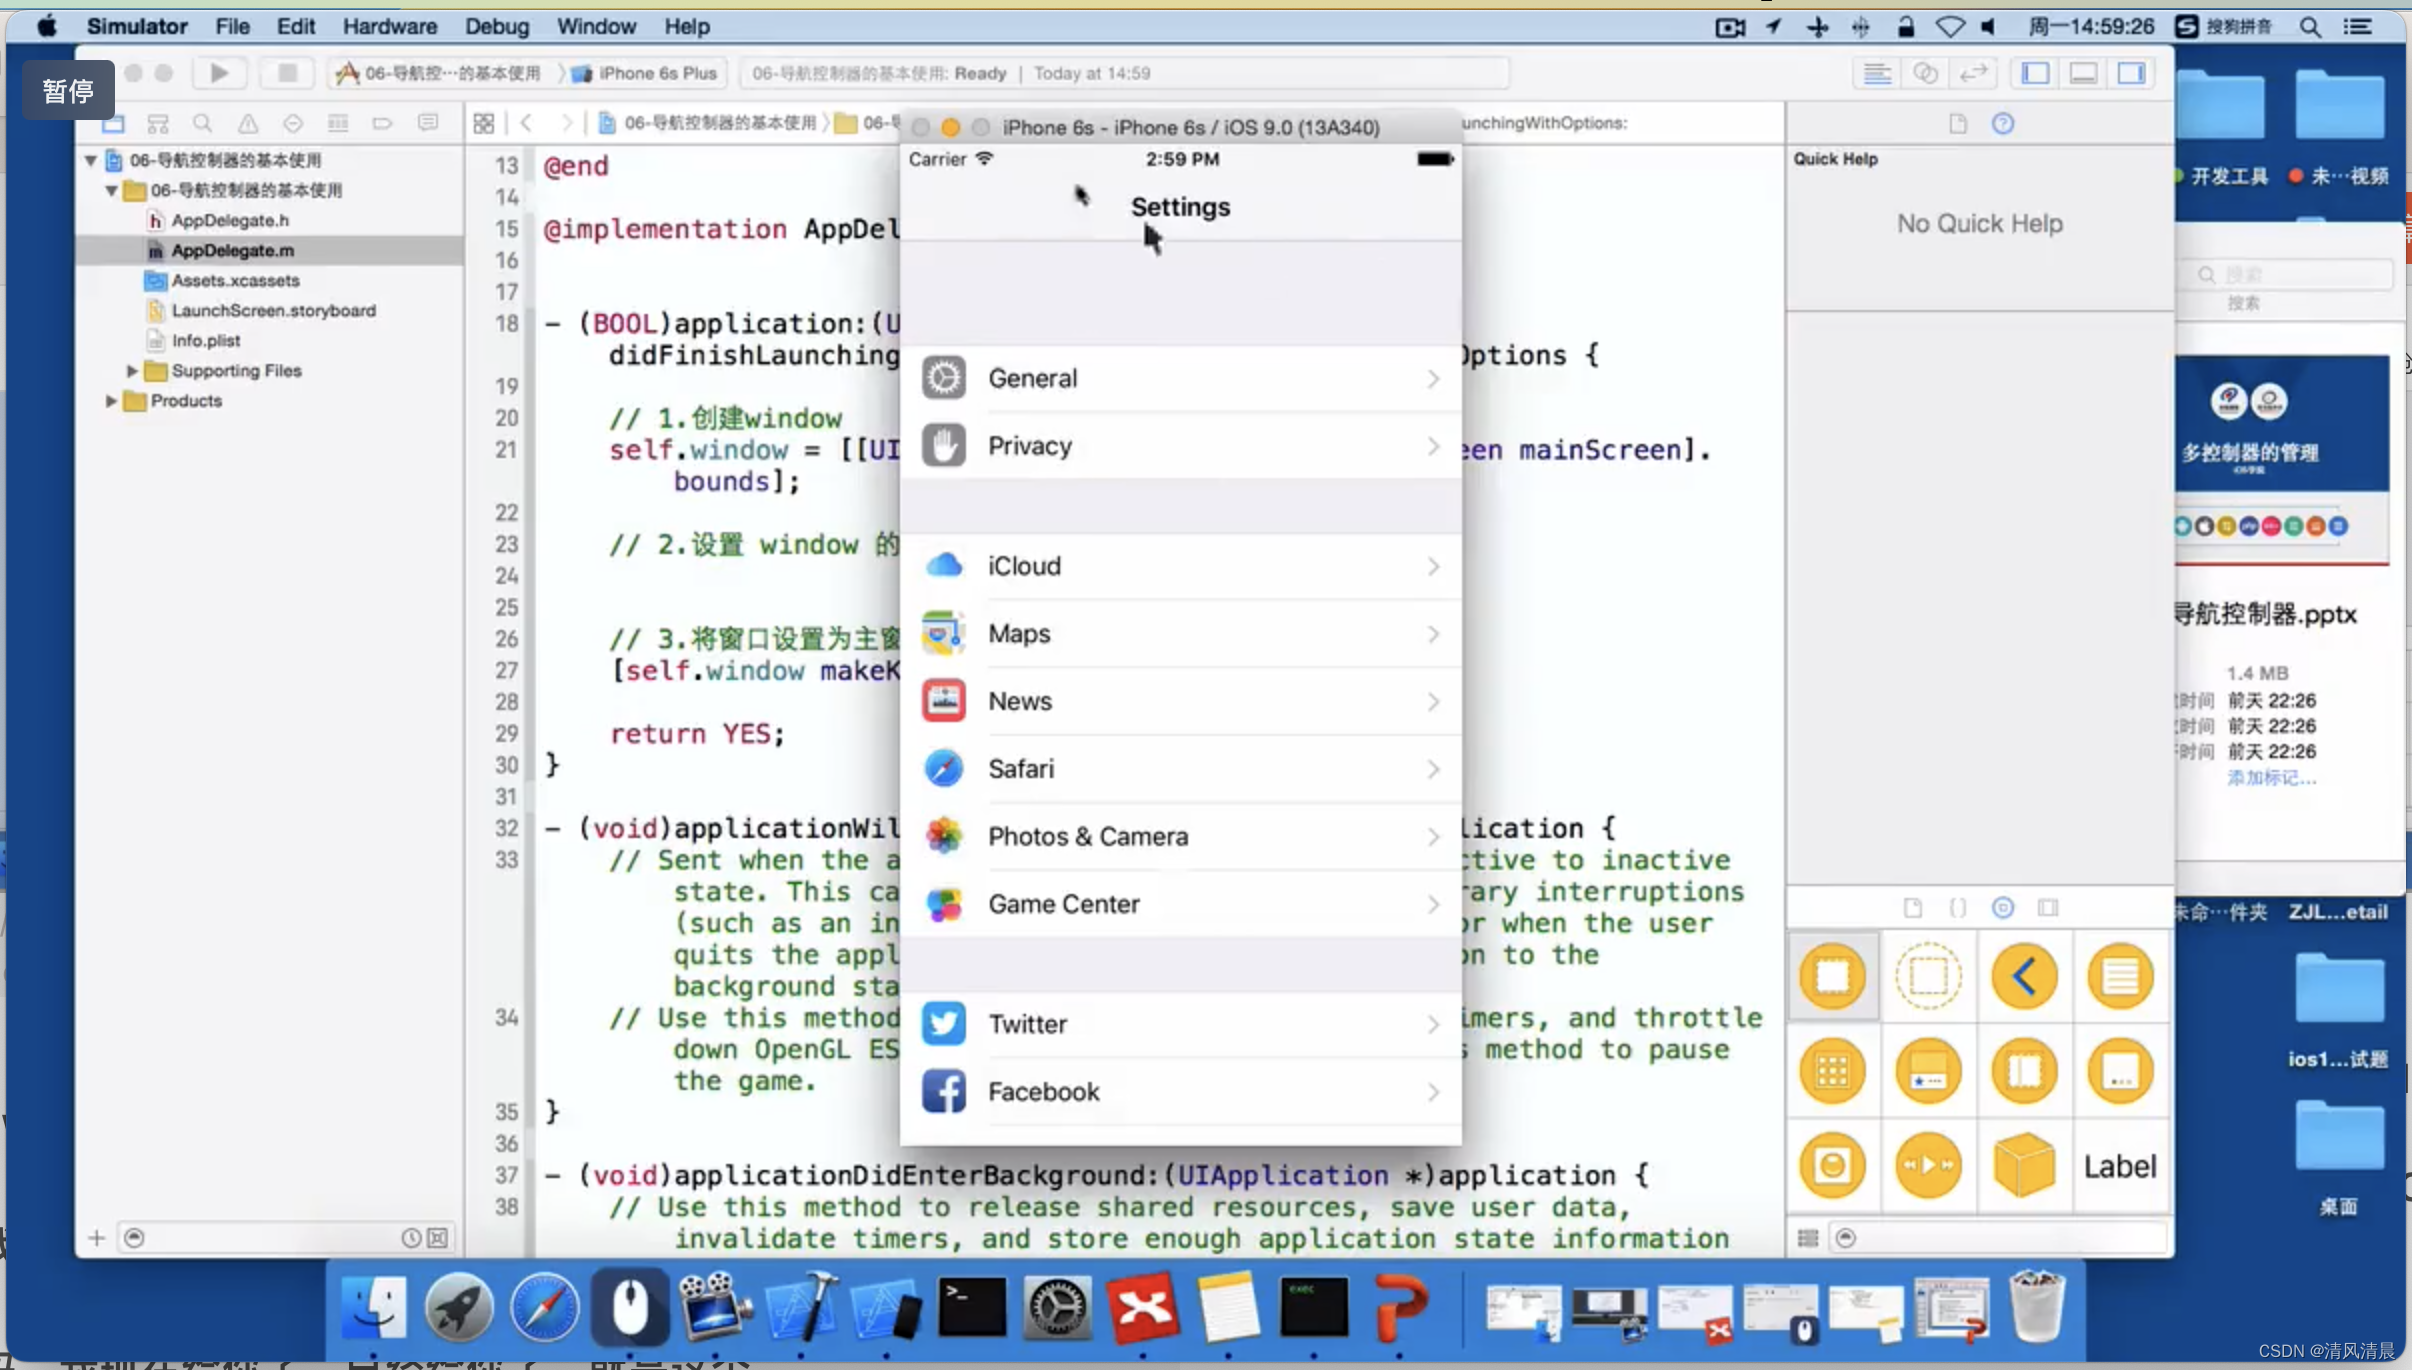Open the Apple menu
Screen dimensions: 2412x1370
[x=47, y=27]
